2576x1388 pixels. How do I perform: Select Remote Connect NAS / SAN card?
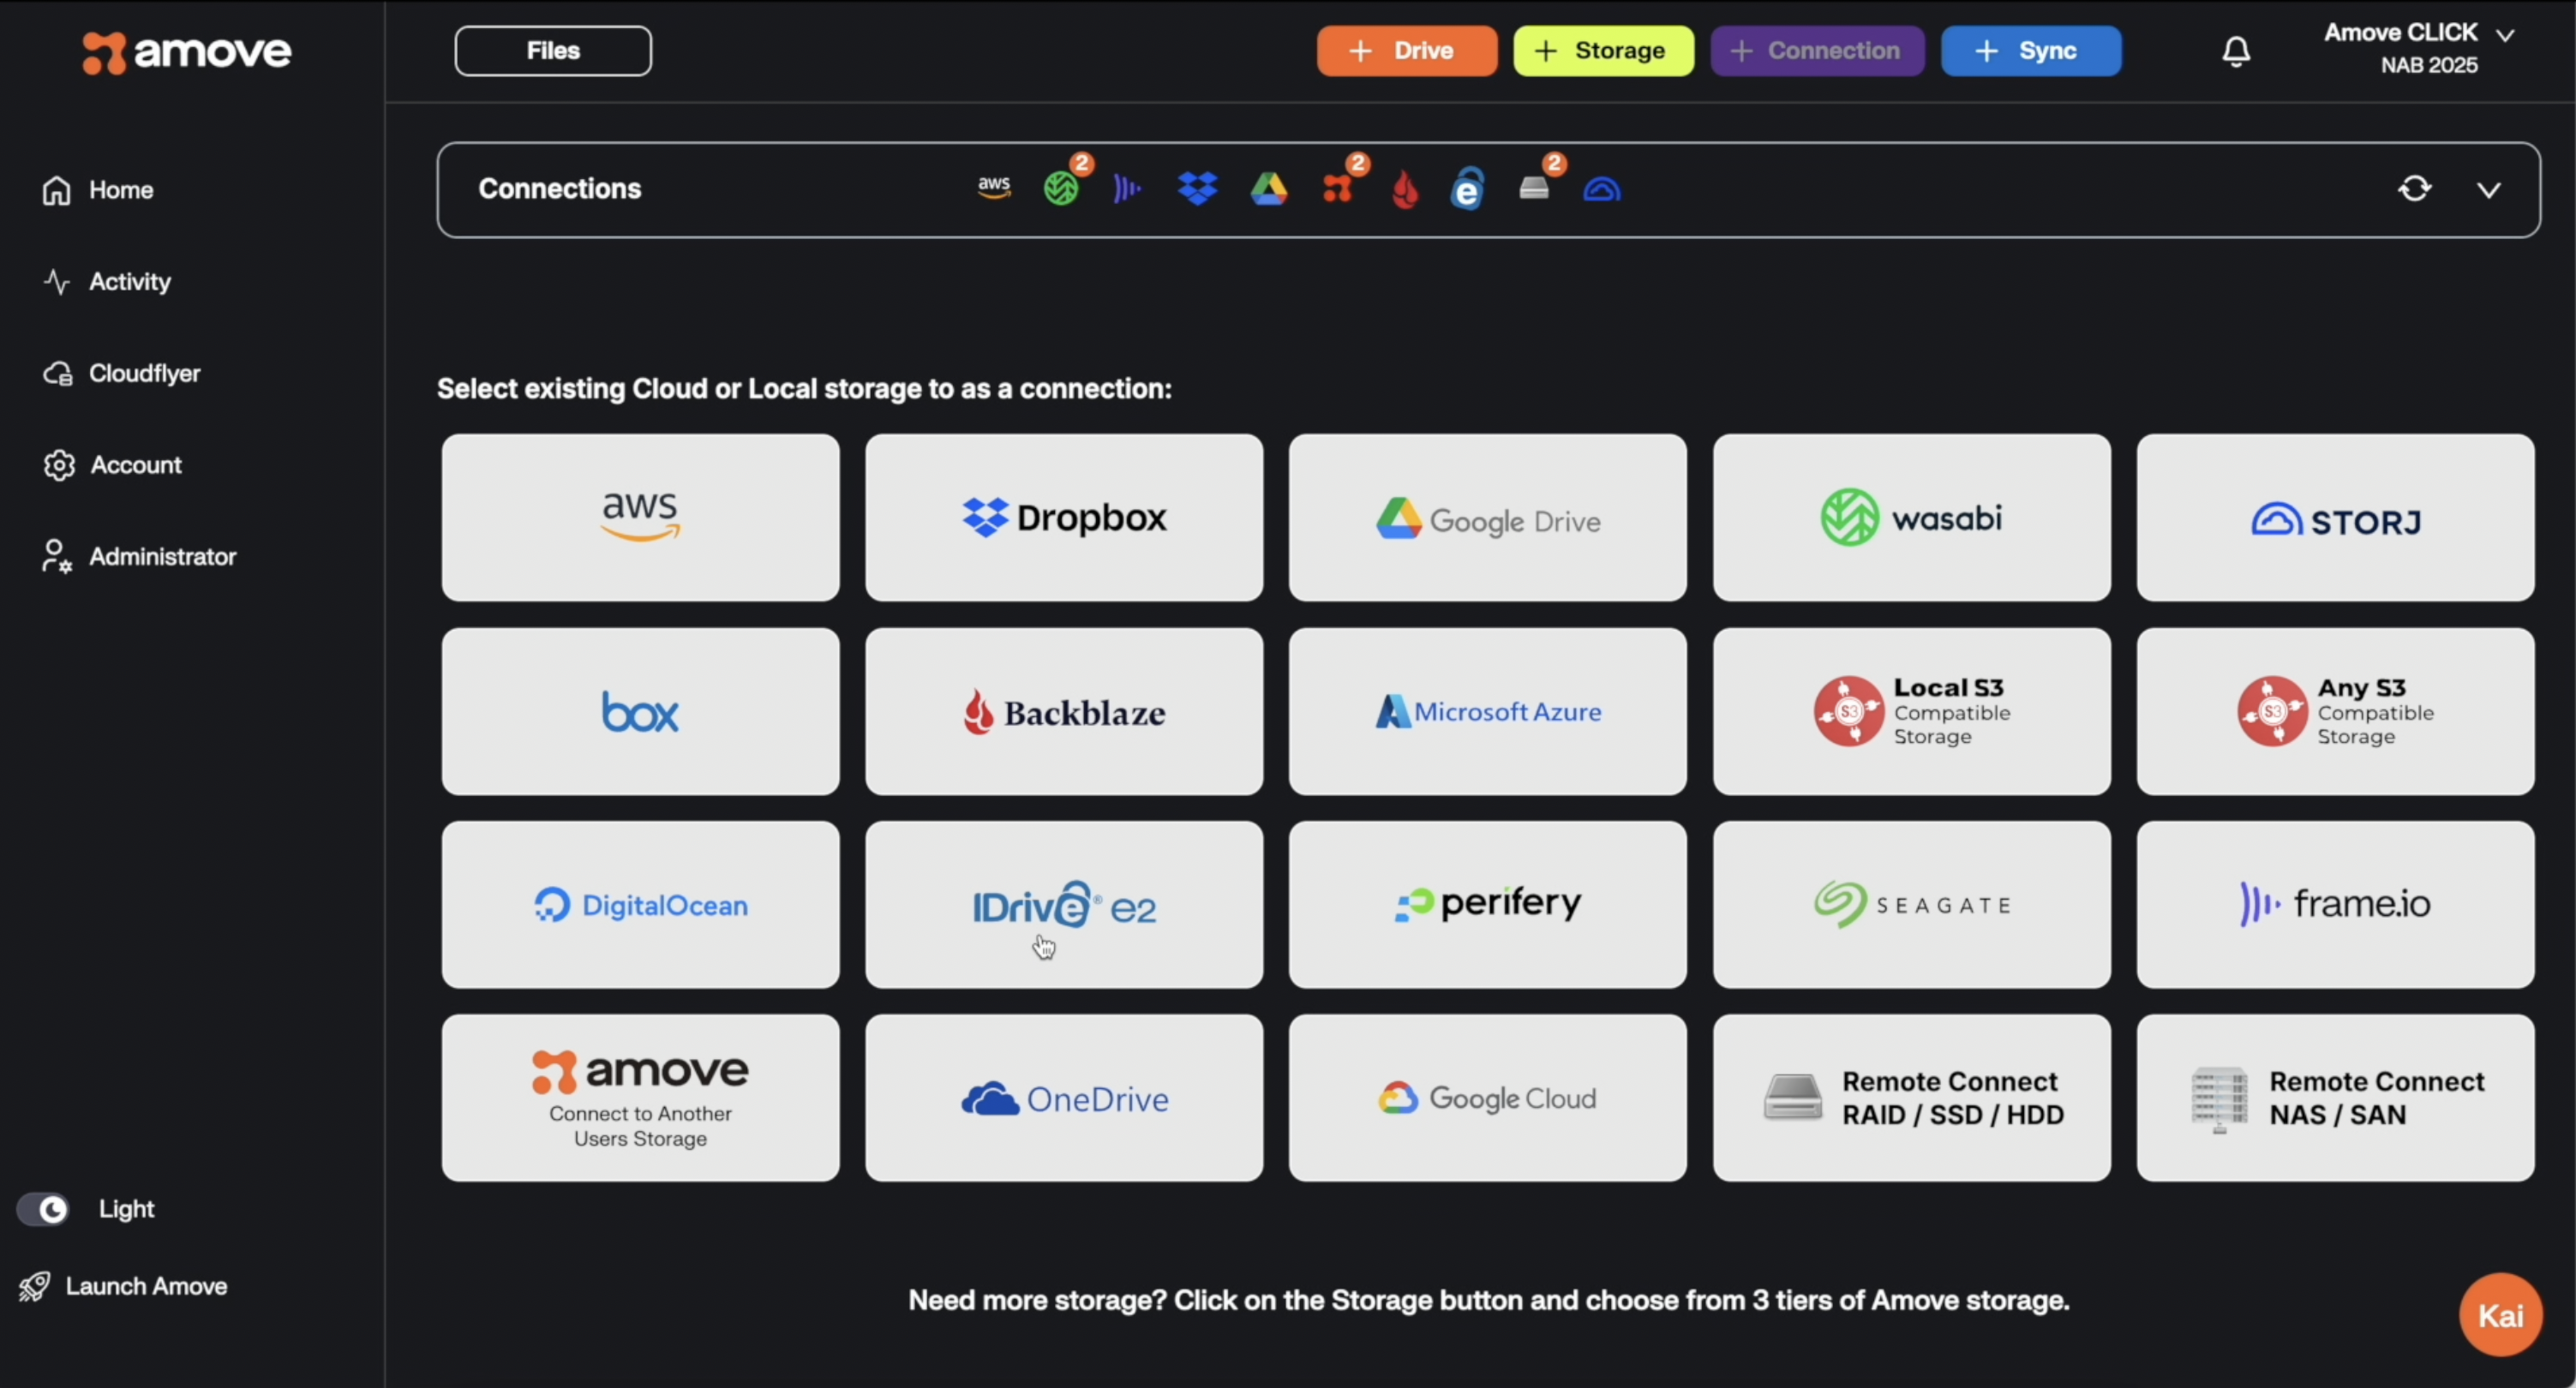[x=2335, y=1098]
